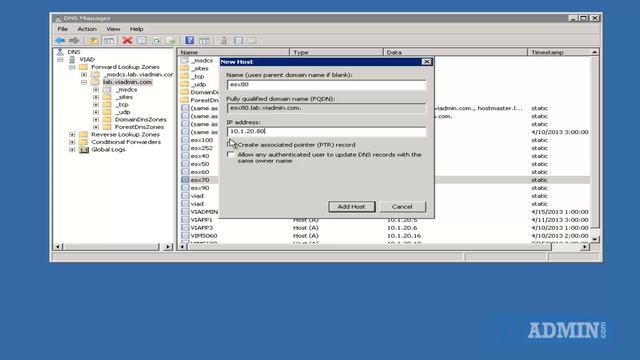Click the record list's right horizontal scroll arrow

pos(585,247)
